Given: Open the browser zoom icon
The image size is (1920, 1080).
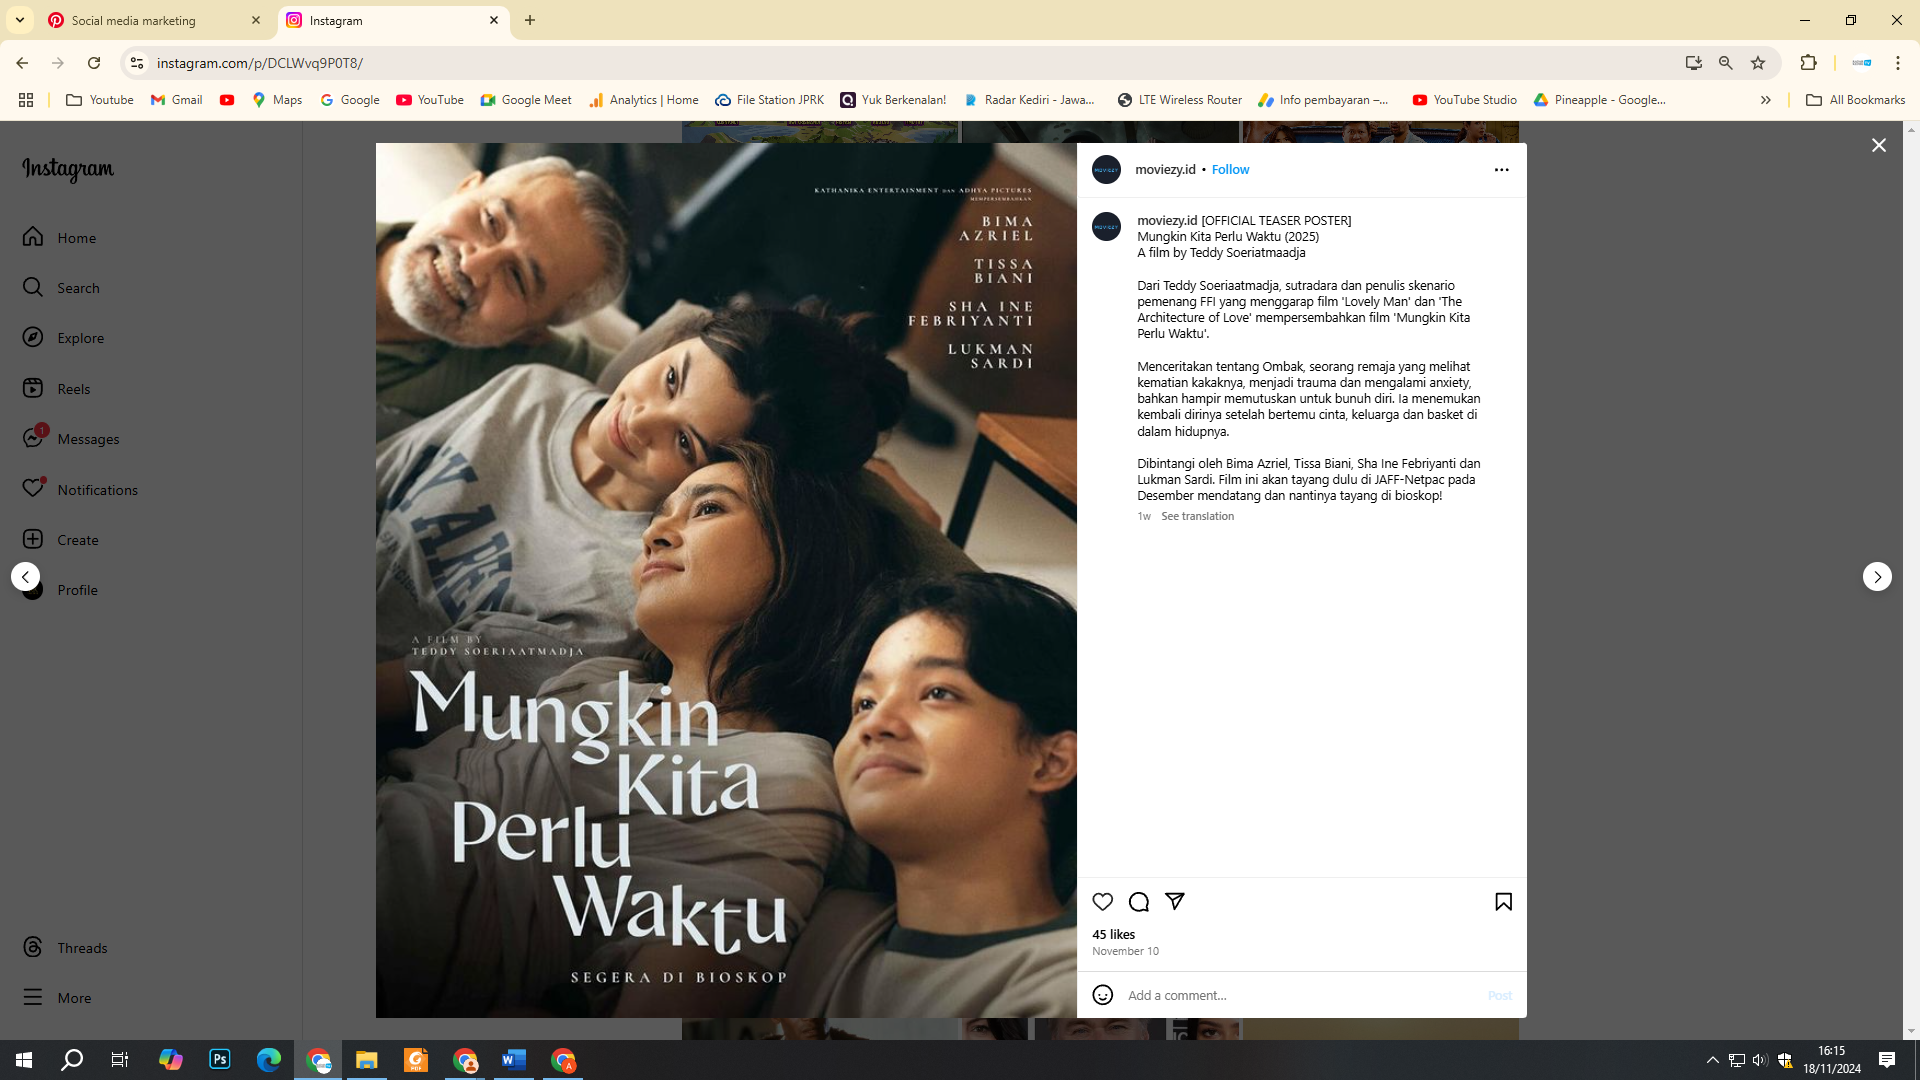Looking at the screenshot, I should click(1725, 63).
